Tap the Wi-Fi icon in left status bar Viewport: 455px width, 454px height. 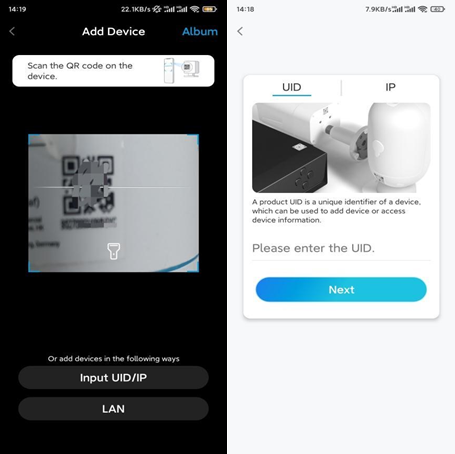pos(194,9)
